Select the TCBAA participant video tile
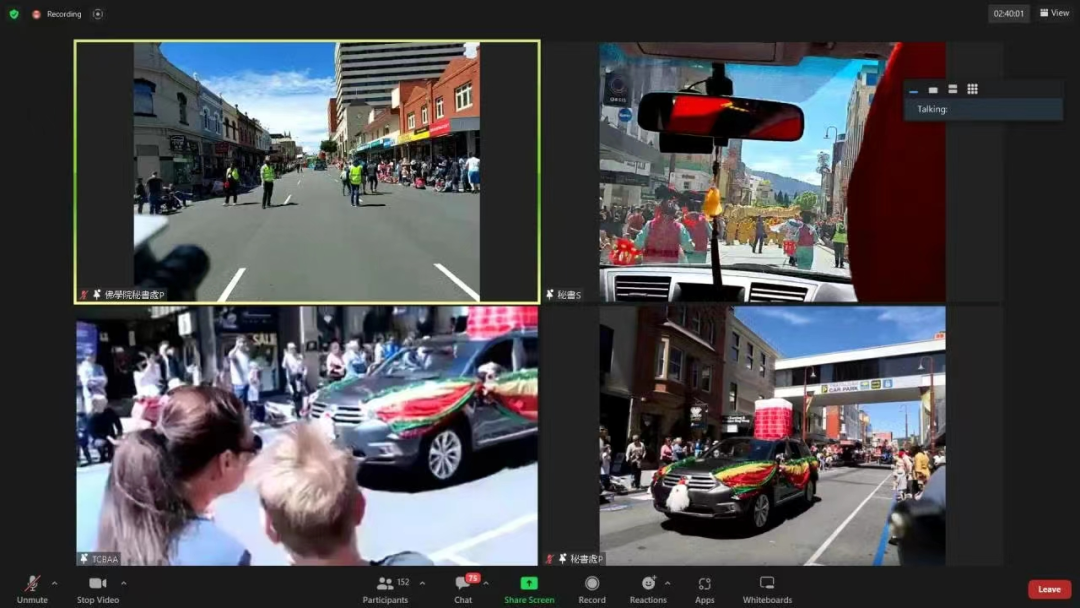 [307, 436]
